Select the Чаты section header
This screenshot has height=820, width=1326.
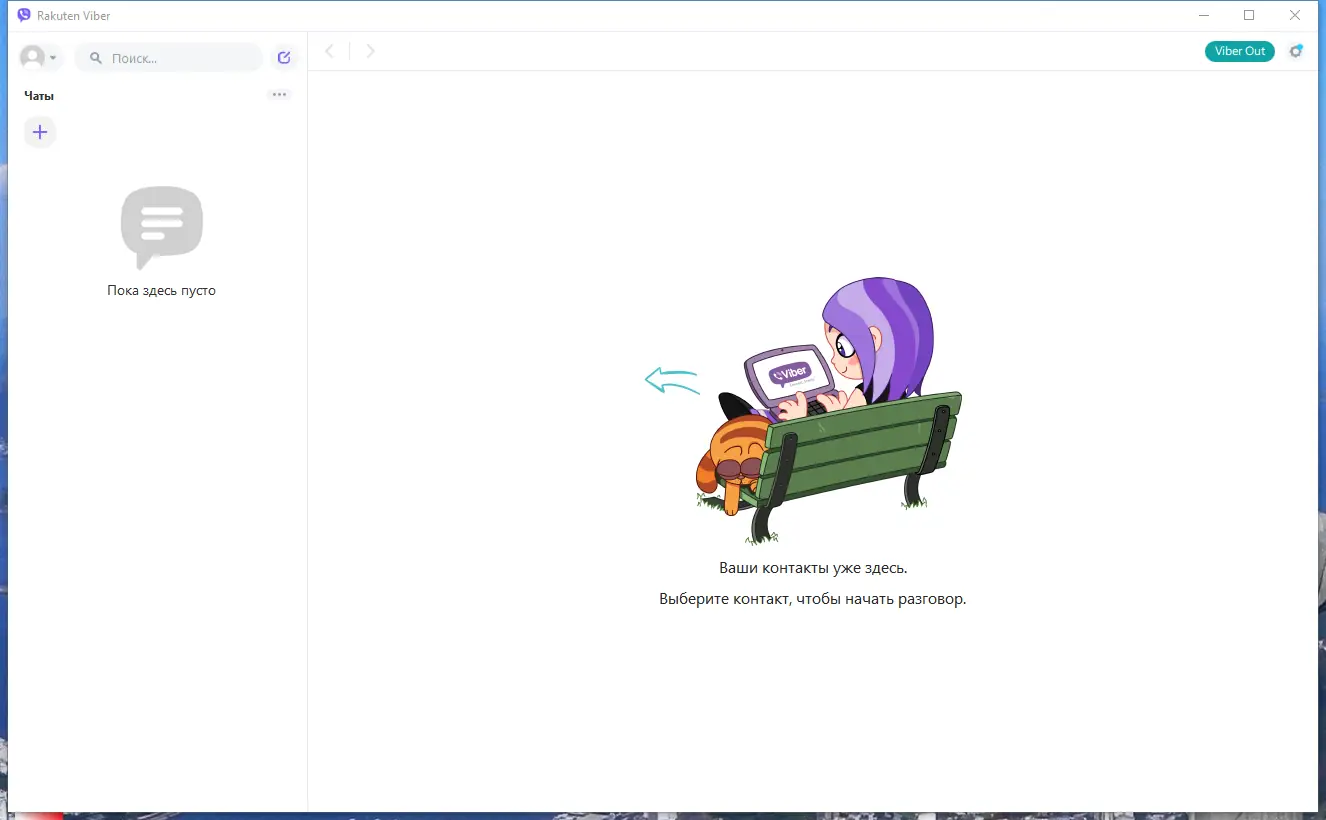point(39,95)
